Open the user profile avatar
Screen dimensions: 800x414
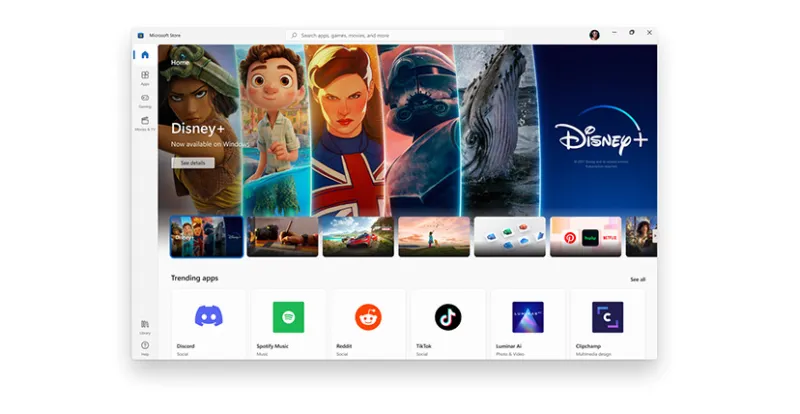point(594,35)
